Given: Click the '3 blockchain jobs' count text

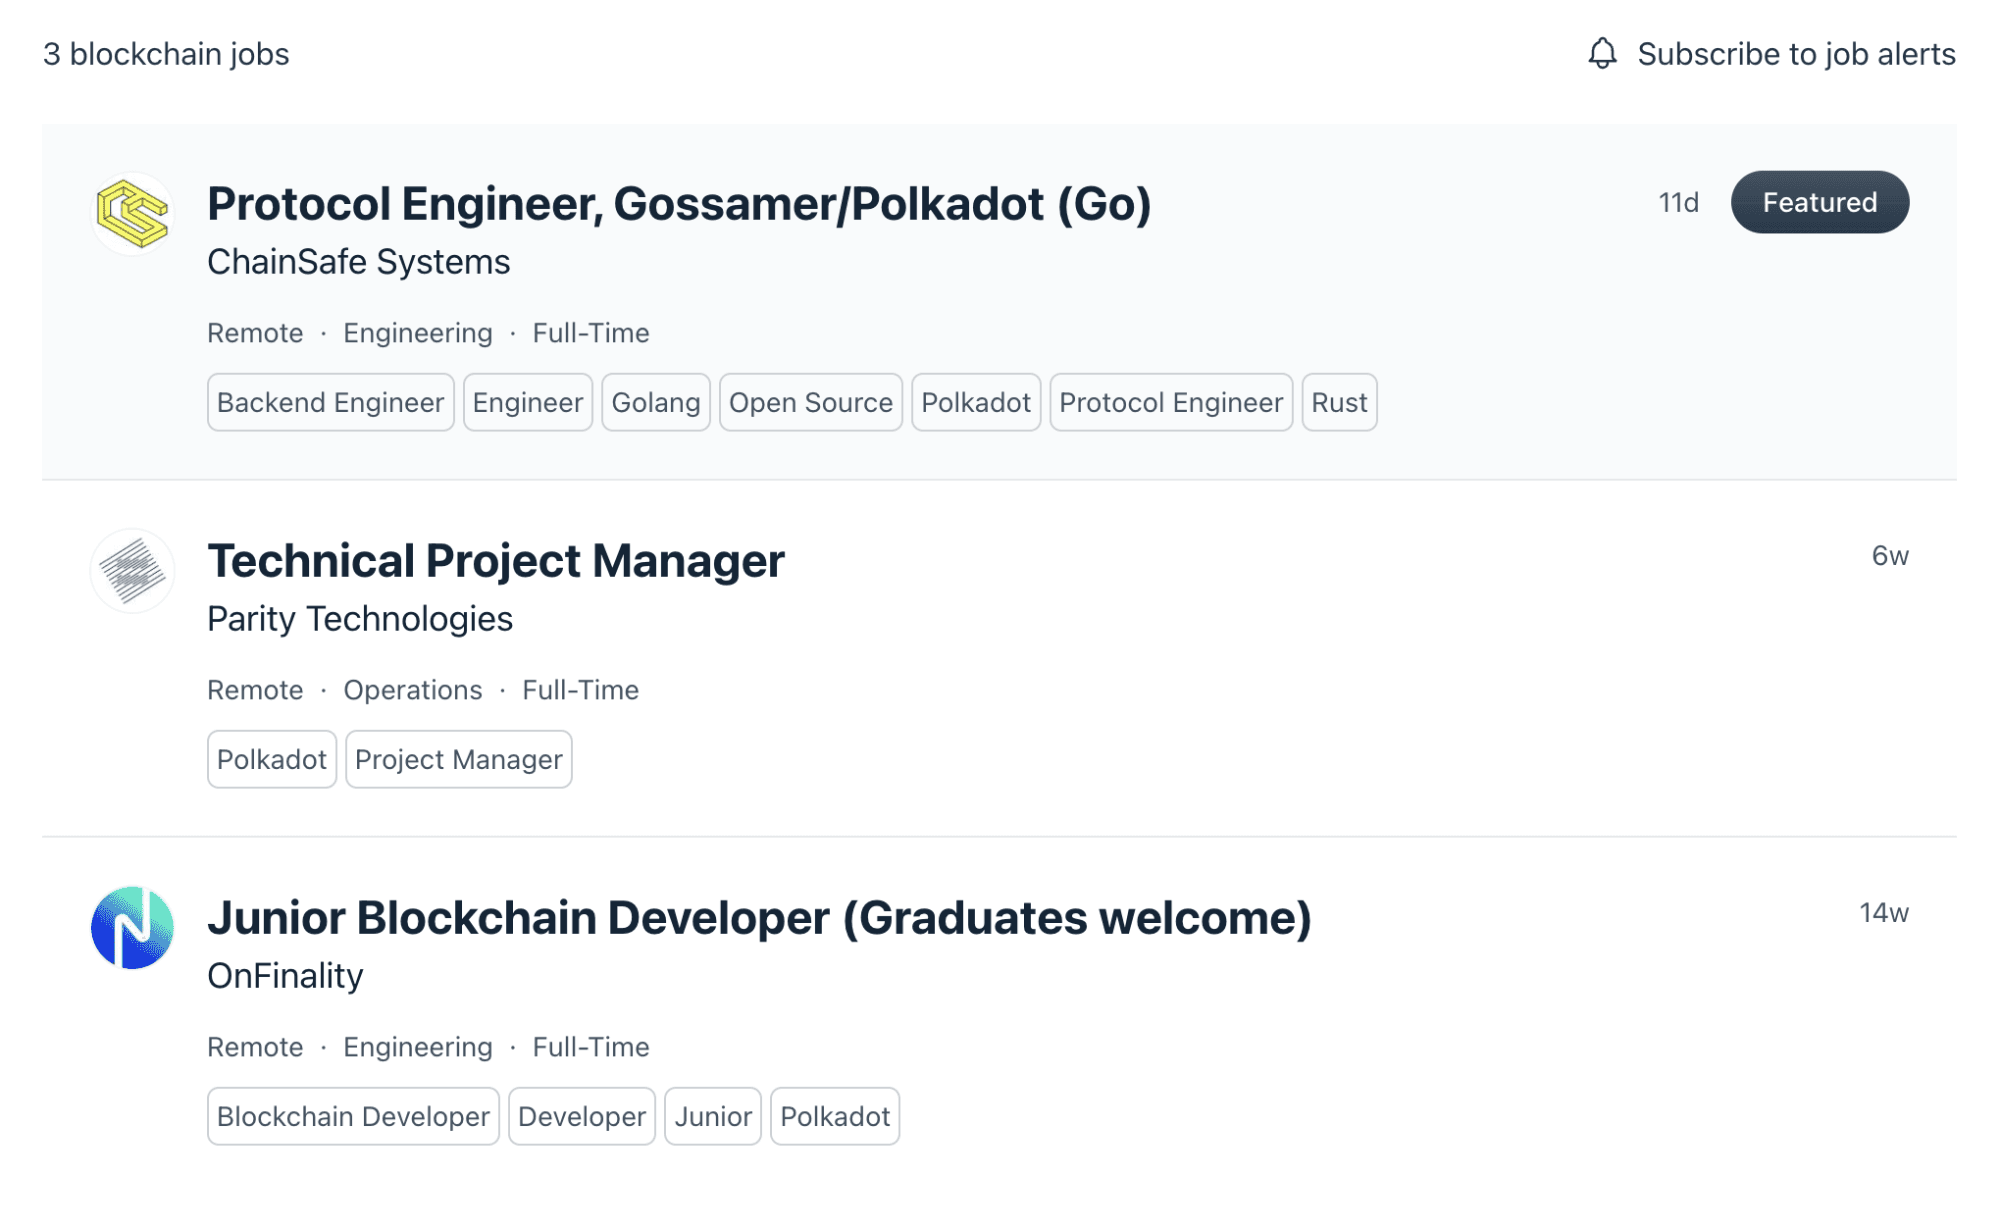Looking at the screenshot, I should click(x=166, y=54).
